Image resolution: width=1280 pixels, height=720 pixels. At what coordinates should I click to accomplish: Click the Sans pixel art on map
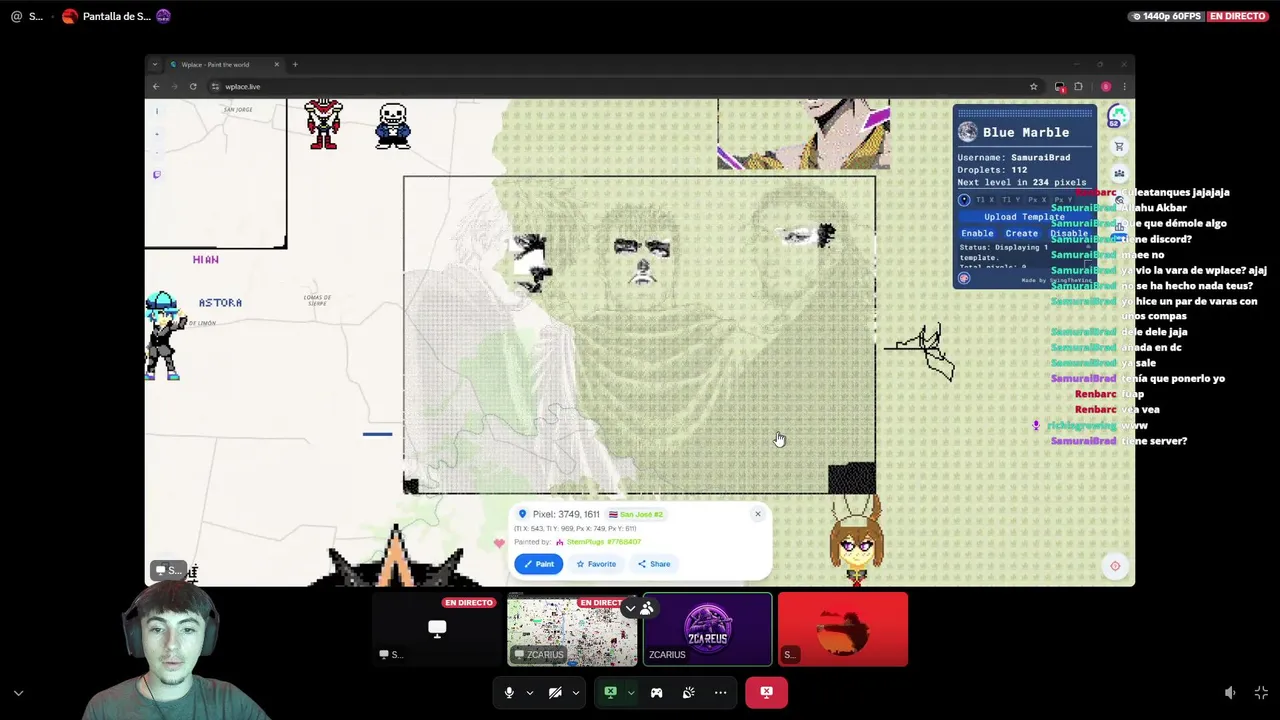click(x=393, y=126)
